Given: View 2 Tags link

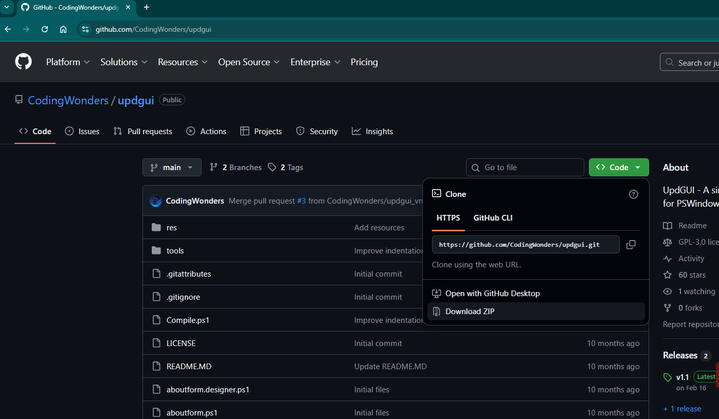Looking at the screenshot, I should (x=286, y=167).
